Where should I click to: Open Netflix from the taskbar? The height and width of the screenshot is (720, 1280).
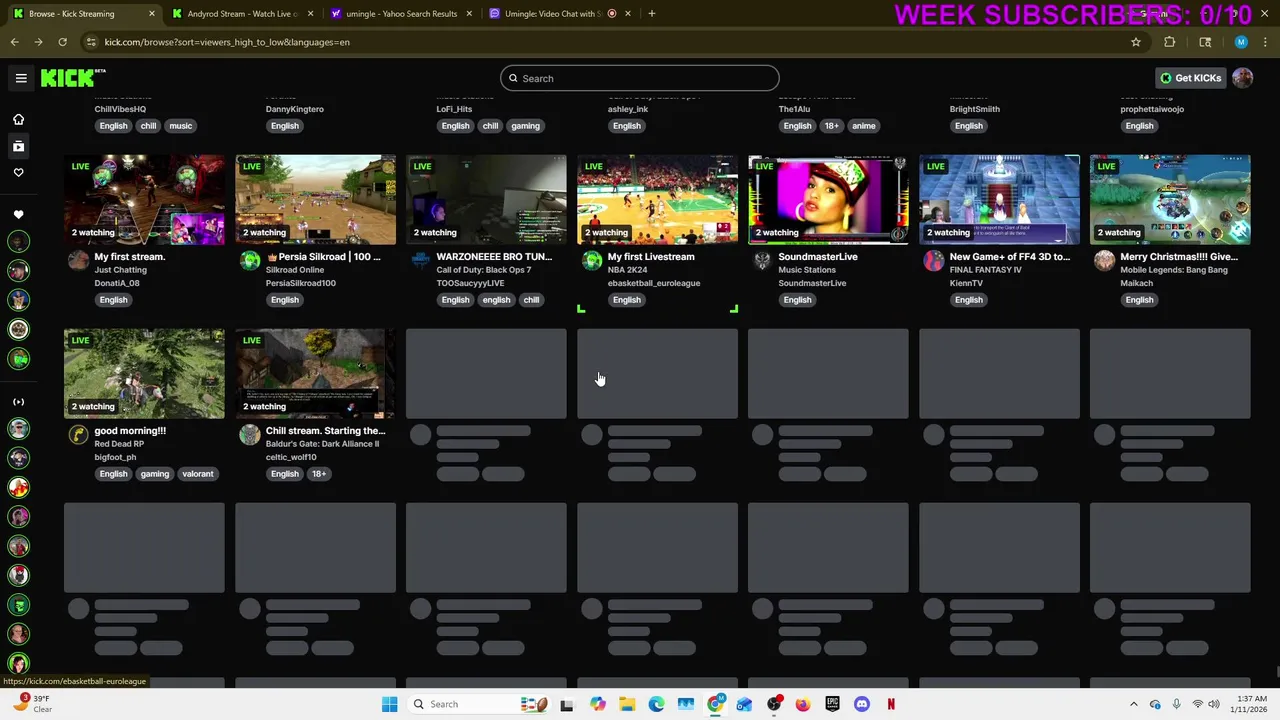[891, 704]
